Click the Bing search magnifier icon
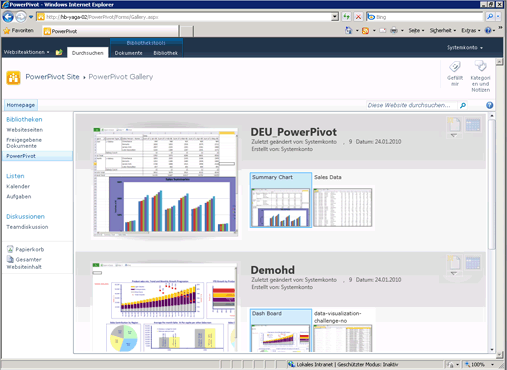Viewport: 507px width, 370px height. click(x=490, y=17)
